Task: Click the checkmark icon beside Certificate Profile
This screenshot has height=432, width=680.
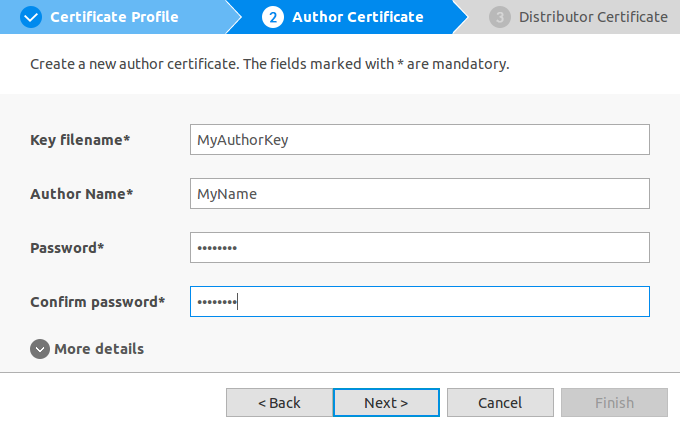Action: (31, 17)
